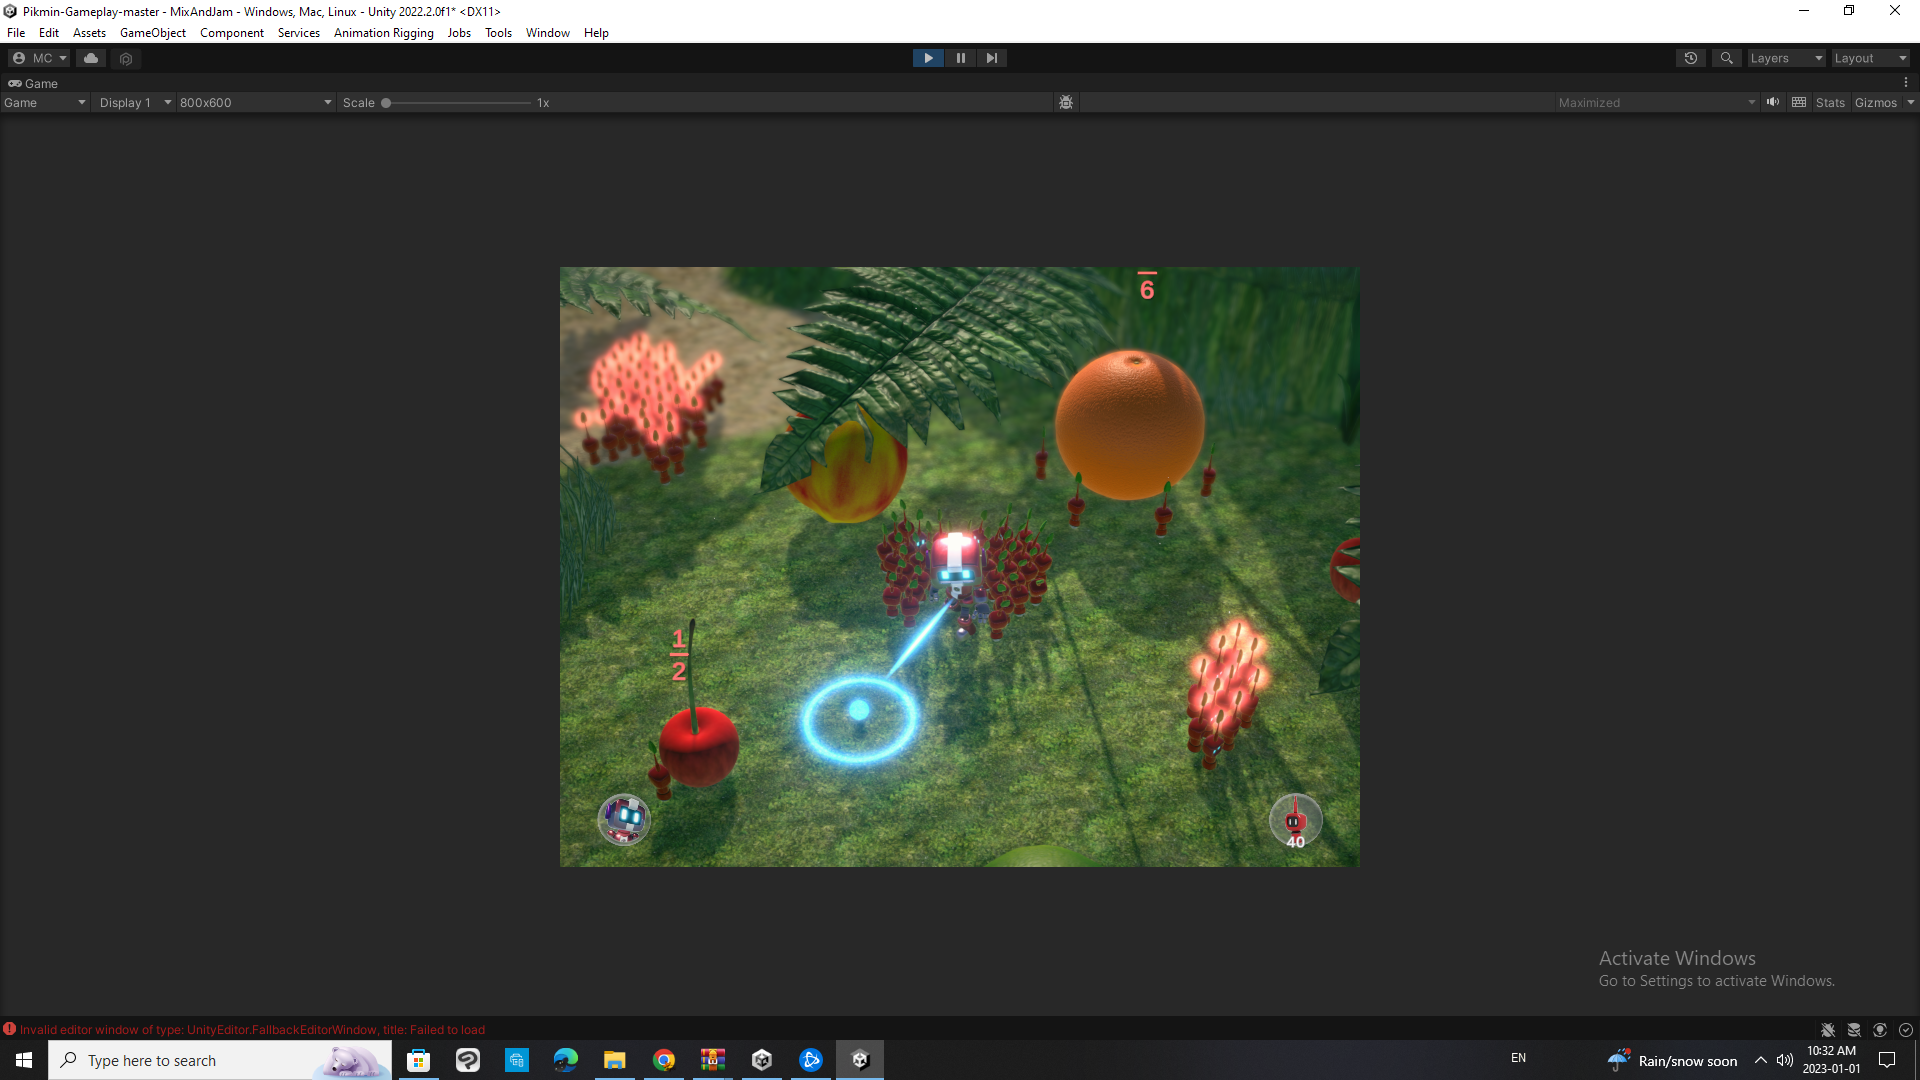The image size is (1920, 1080).
Task: Select the Game tab
Action: pos(33,84)
